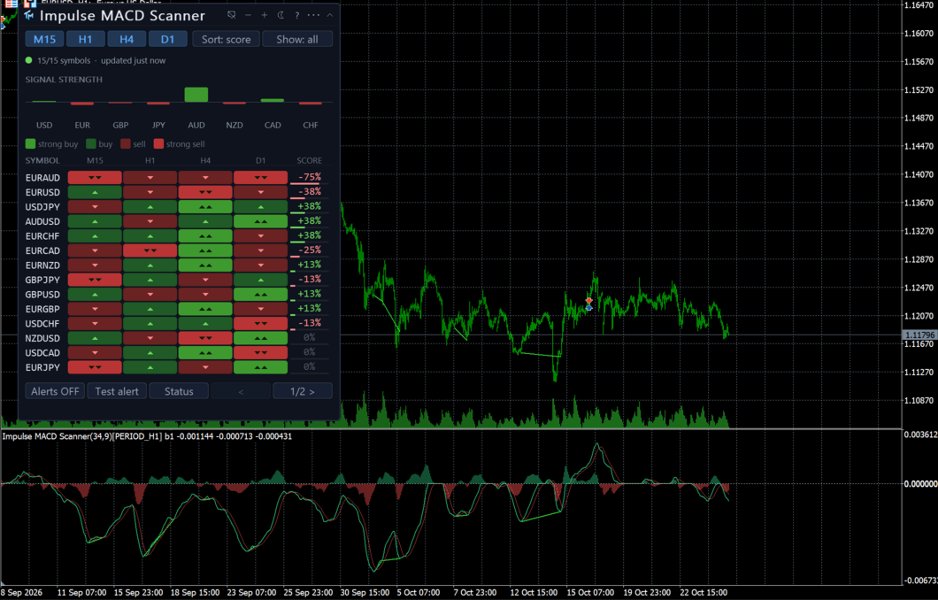Click the H1 column header in the table
The height and width of the screenshot is (600, 938).
point(150,161)
